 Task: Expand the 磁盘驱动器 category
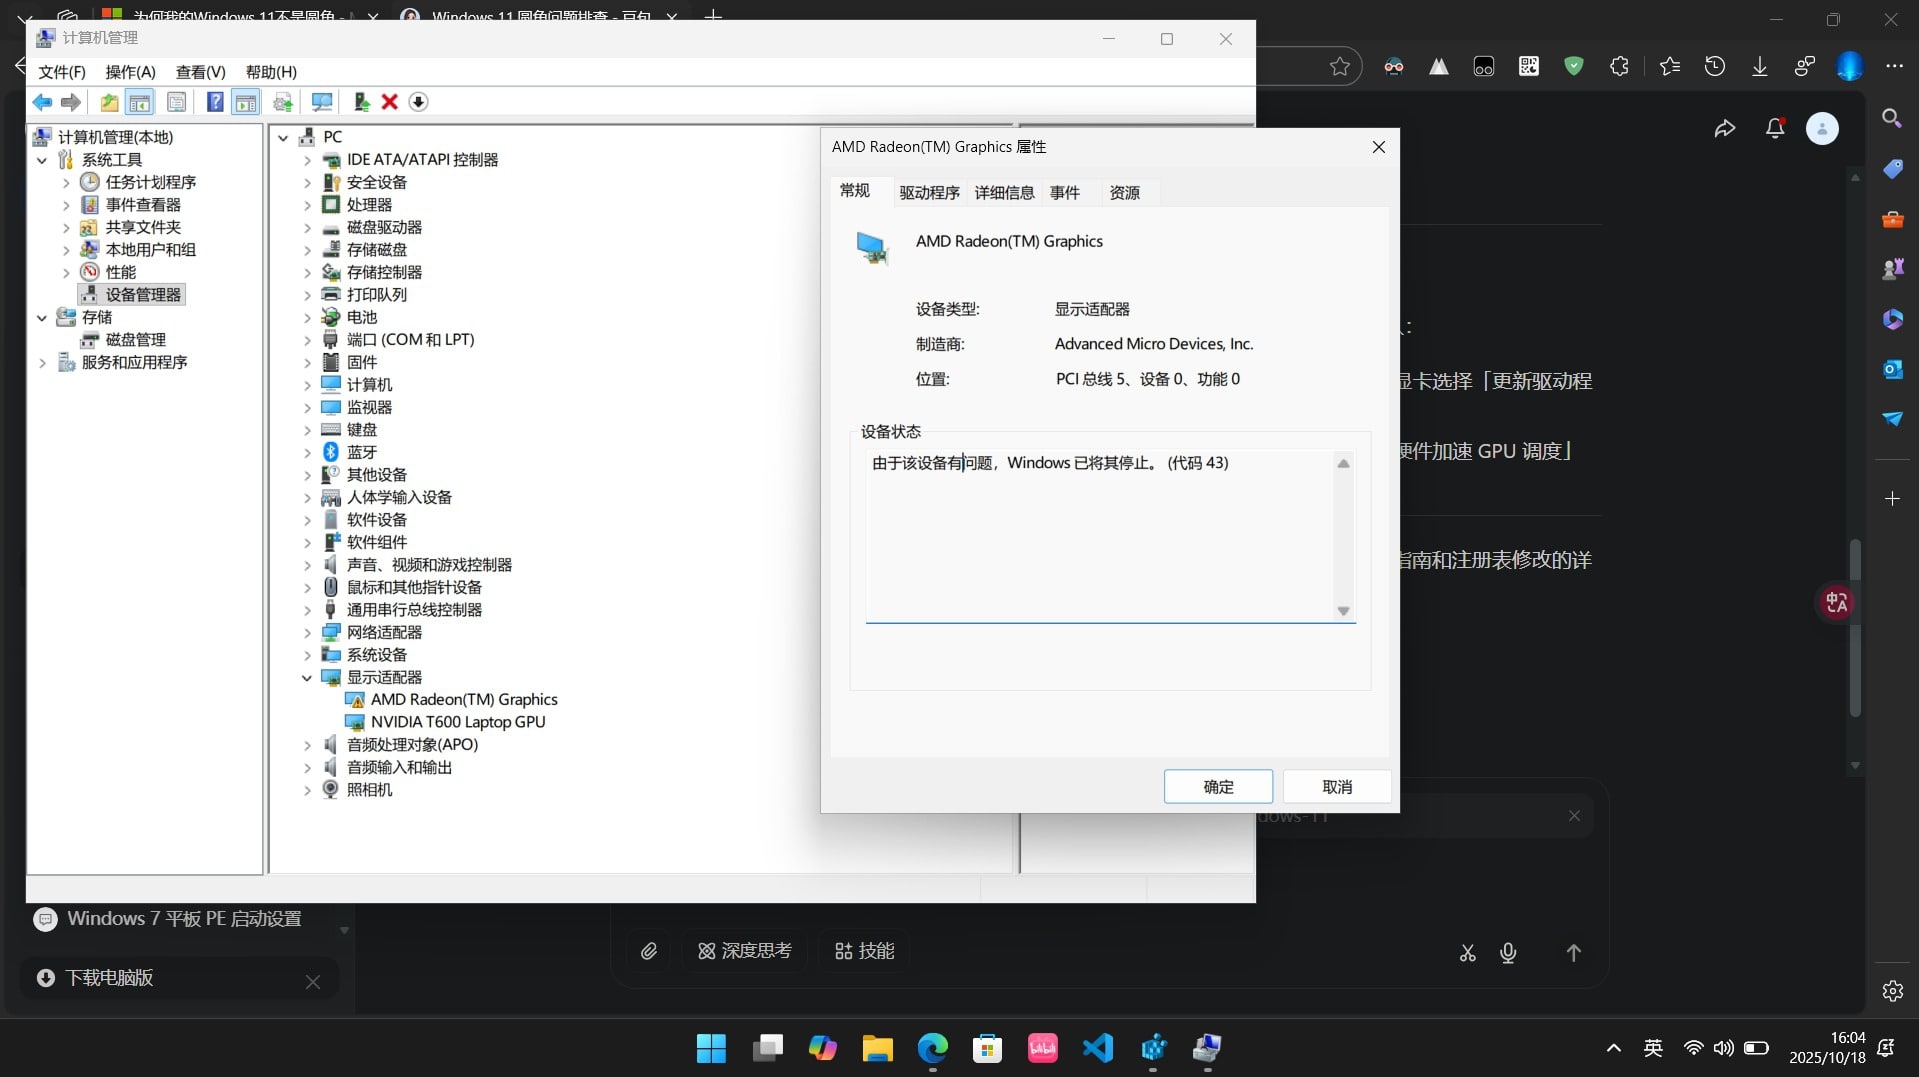tap(307, 228)
